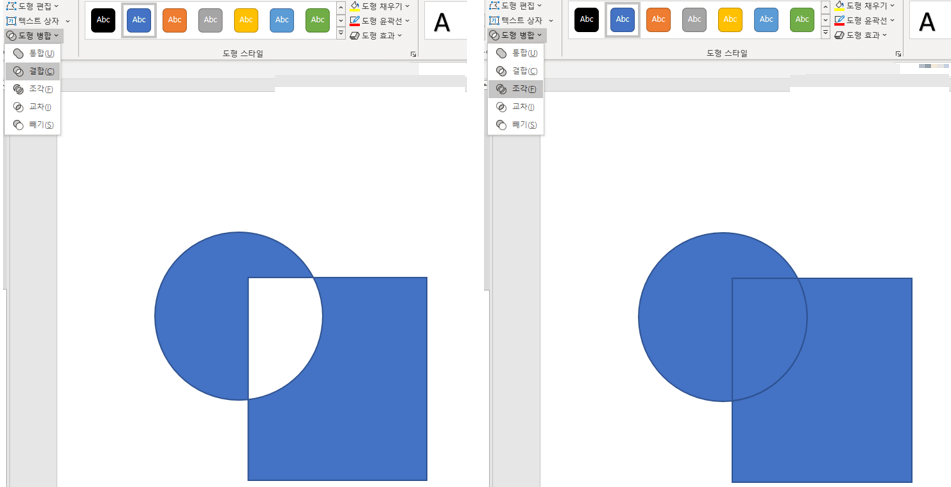951x487 pixels.
Task: Open 도형 병합 dropdown in left screenshot
Action: (x=33, y=36)
